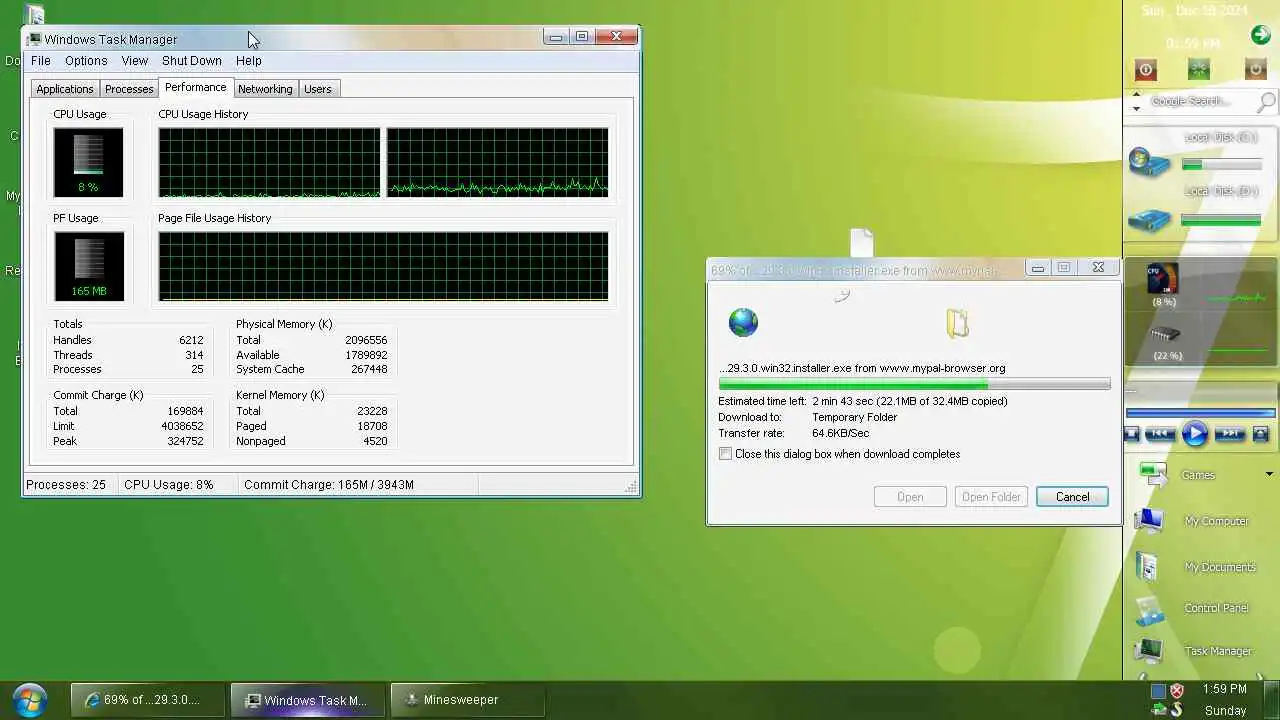Click the green arrow button in sidebar
The height and width of the screenshot is (720, 1280).
(x=1260, y=36)
